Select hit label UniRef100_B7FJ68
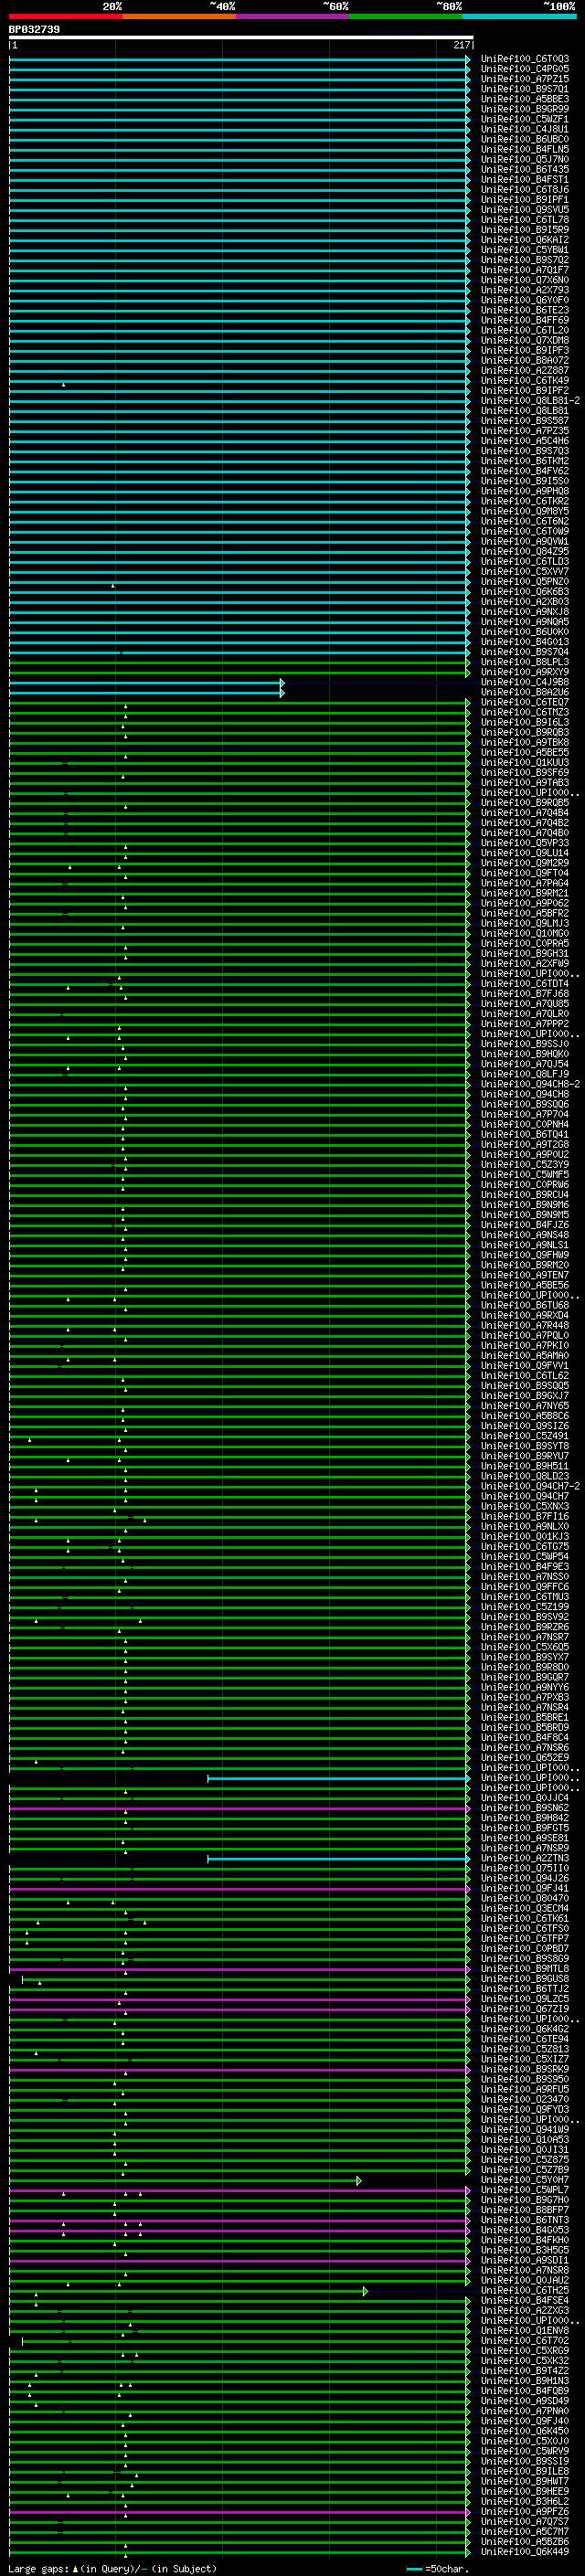Viewport: 585px width, 2576px height. pos(525,993)
